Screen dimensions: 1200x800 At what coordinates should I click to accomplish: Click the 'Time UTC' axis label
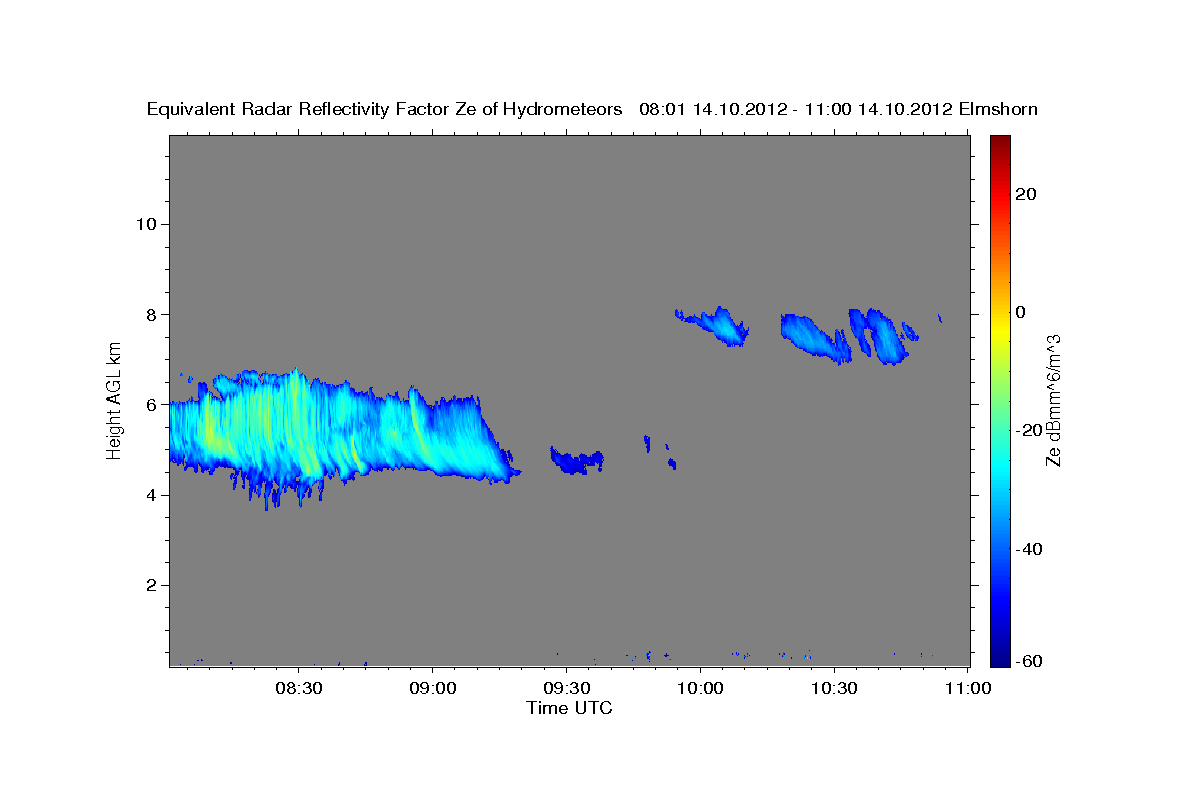(569, 708)
